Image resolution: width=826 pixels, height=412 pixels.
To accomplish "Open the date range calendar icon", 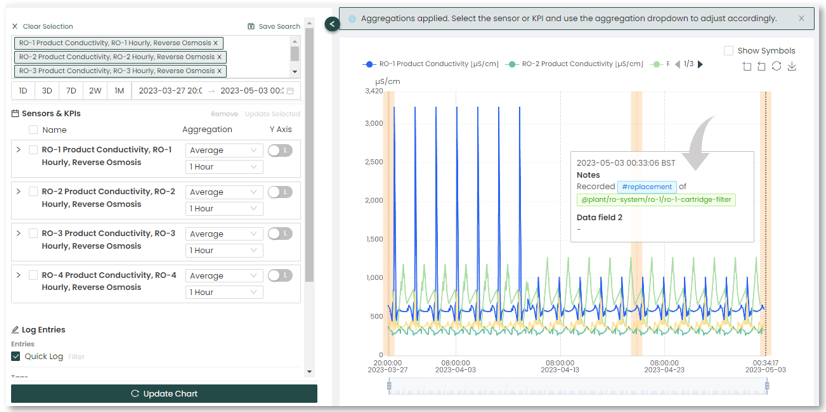I will click(291, 91).
